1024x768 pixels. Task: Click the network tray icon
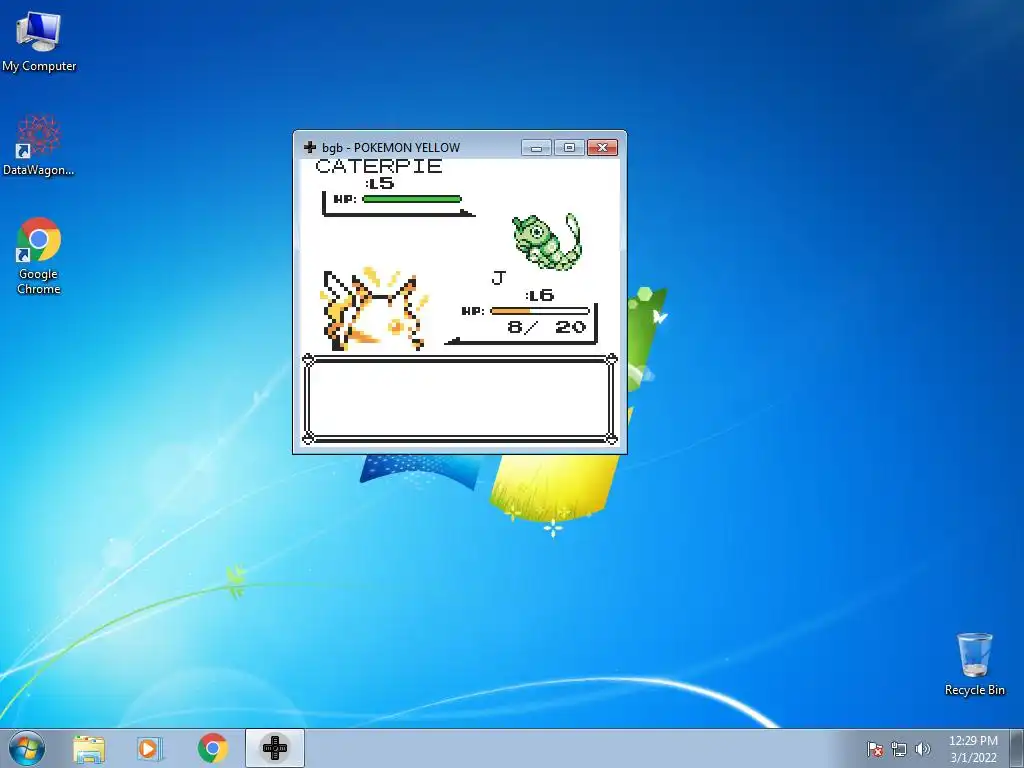click(x=899, y=749)
